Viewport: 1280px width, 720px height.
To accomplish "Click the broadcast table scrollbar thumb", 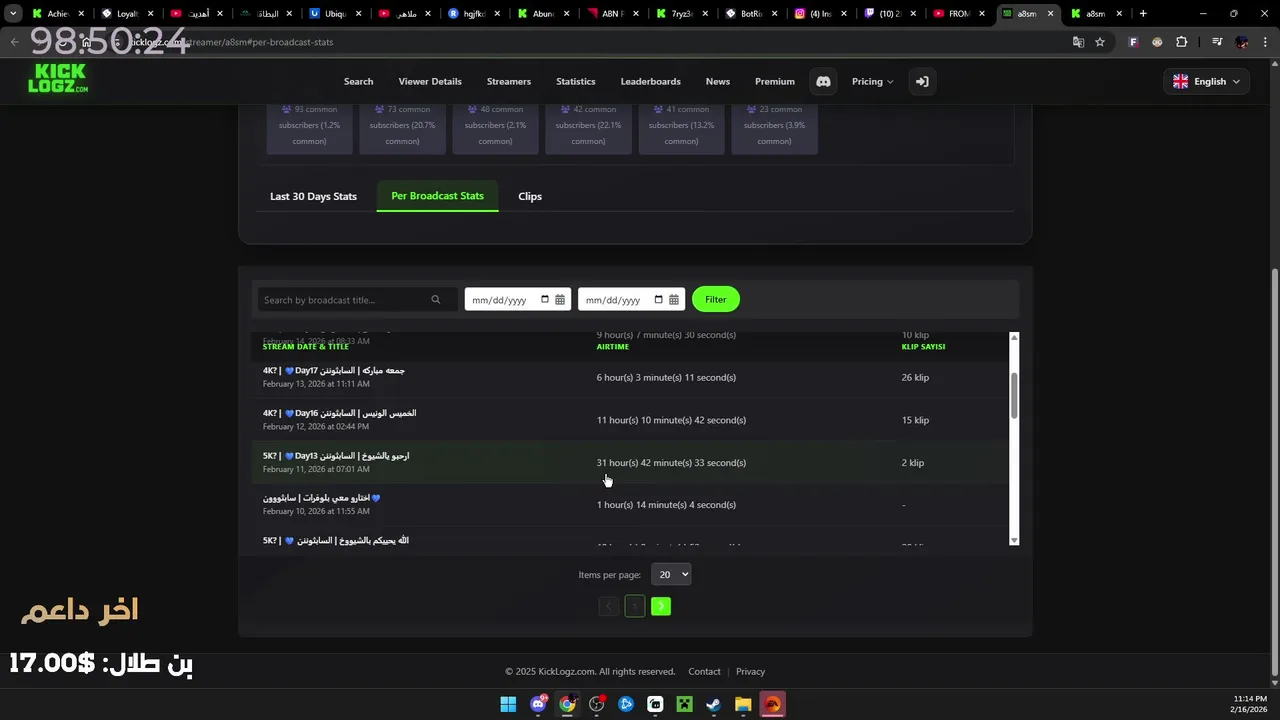I will (1014, 396).
